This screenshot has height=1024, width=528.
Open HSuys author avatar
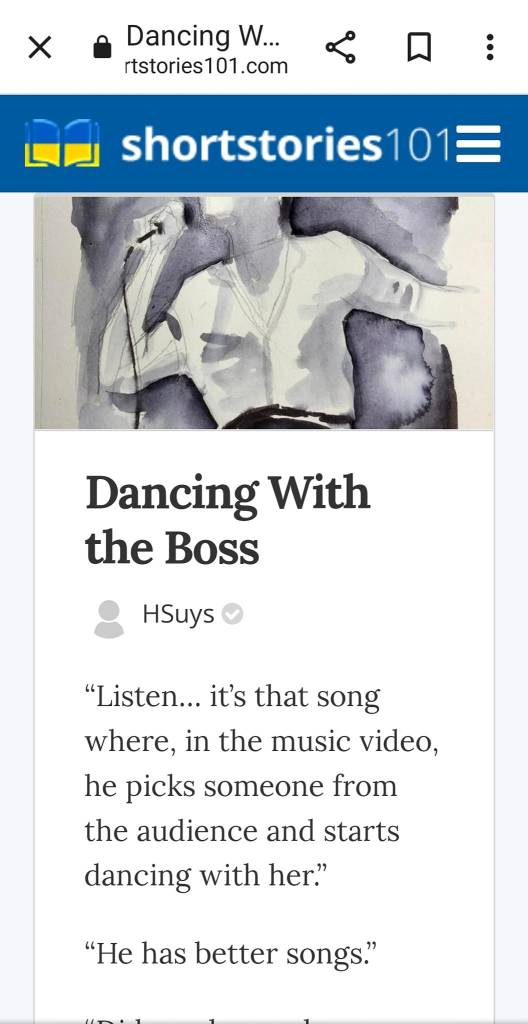[109, 618]
